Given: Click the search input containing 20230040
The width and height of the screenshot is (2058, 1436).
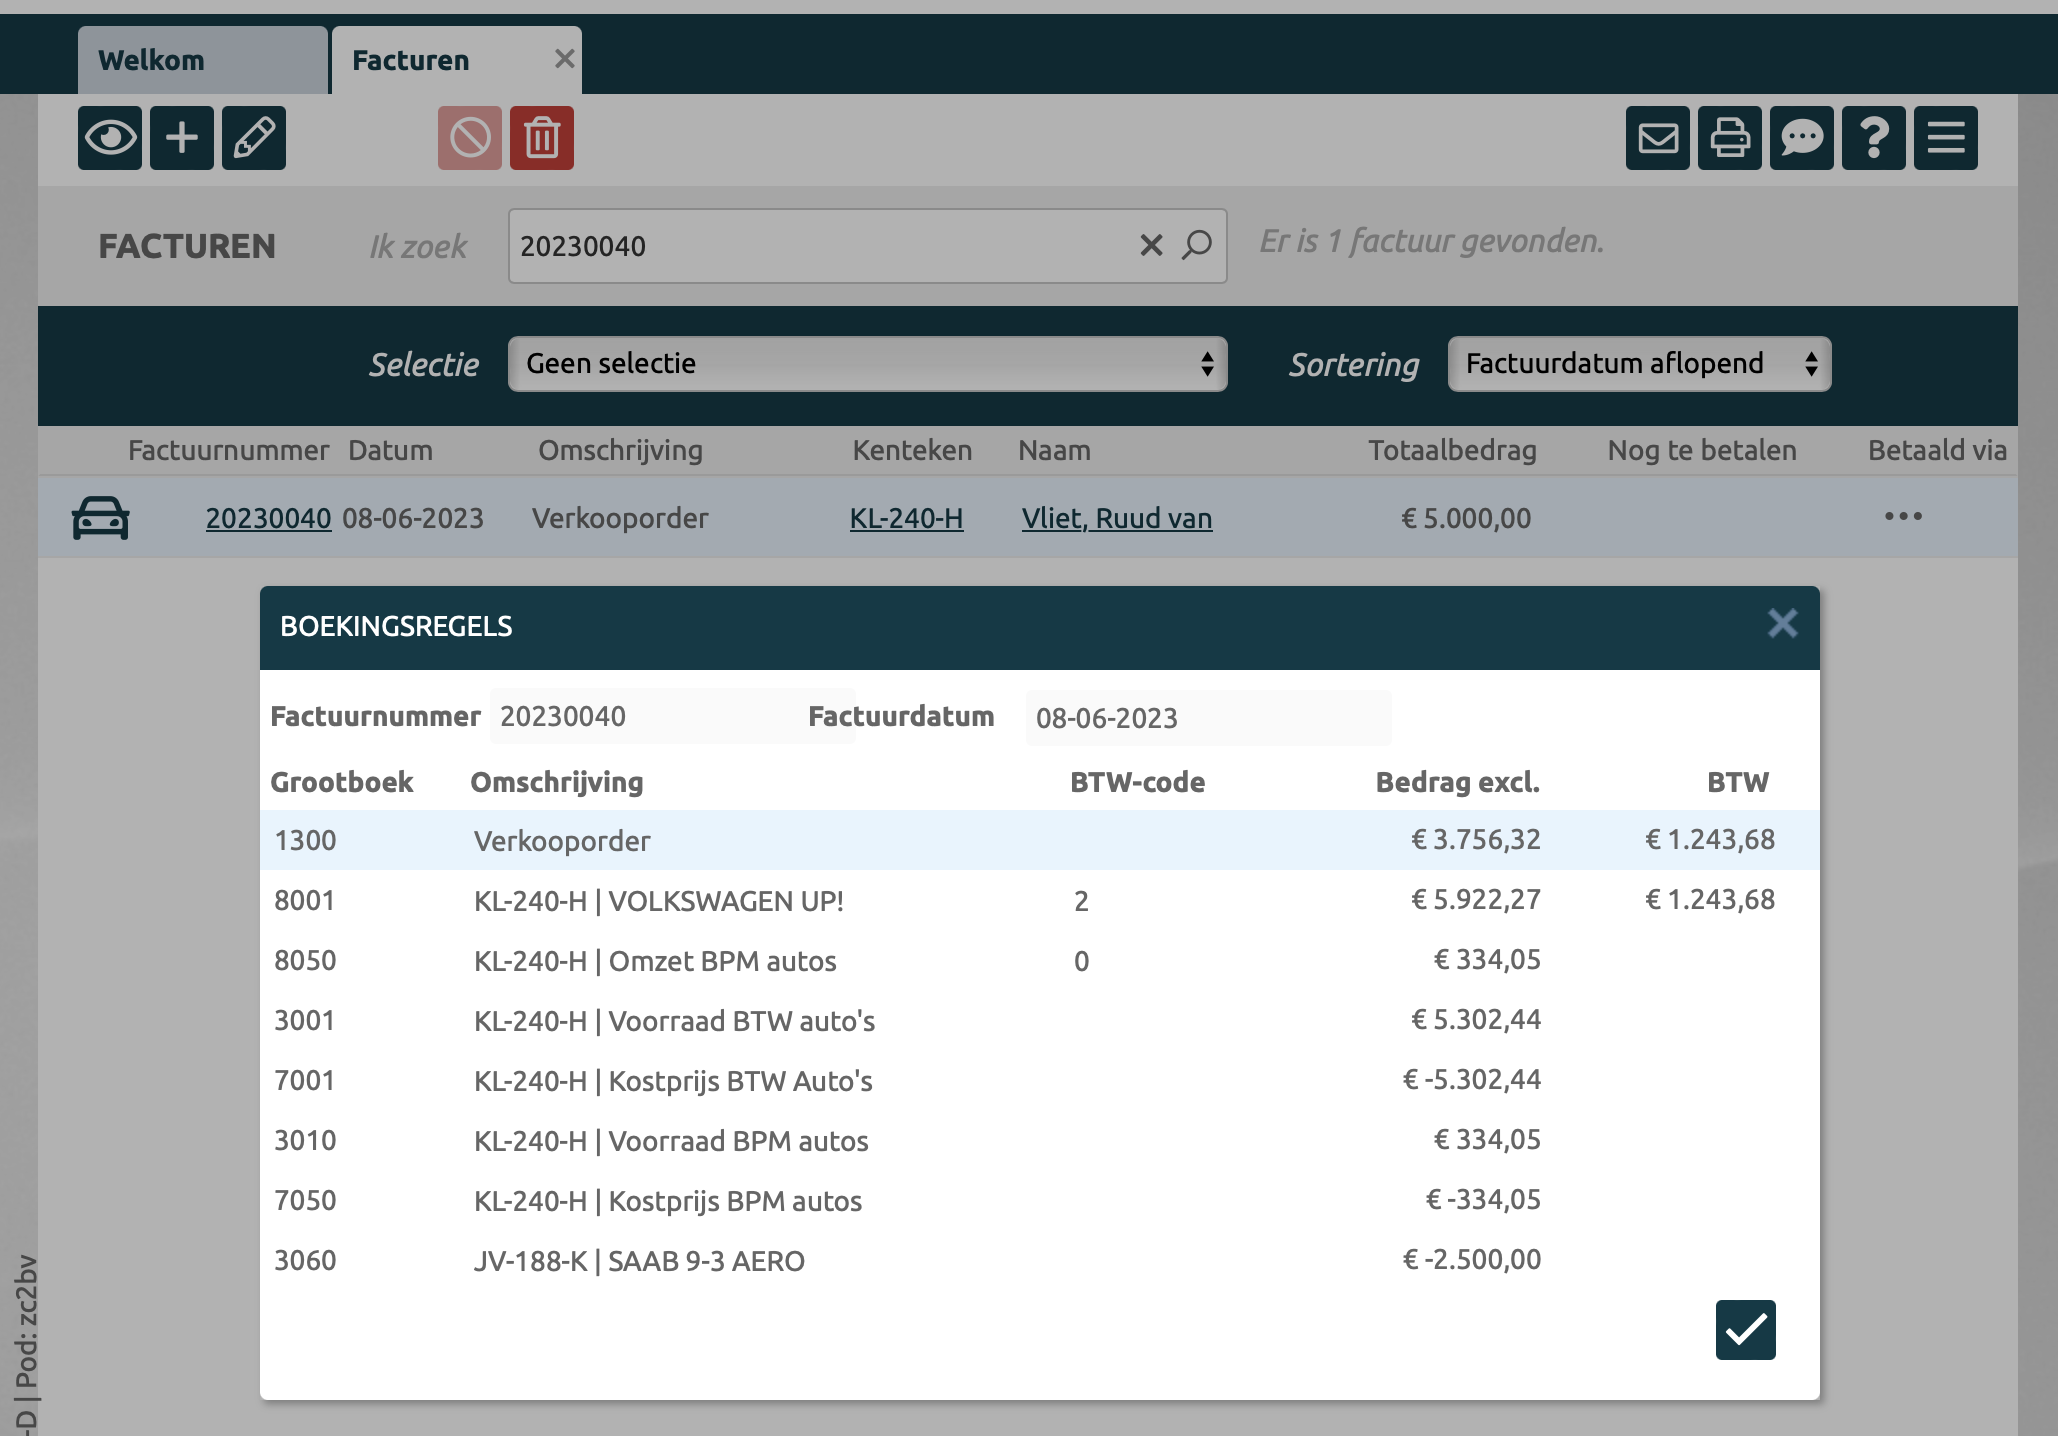Looking at the screenshot, I should pyautogui.click(x=820, y=246).
